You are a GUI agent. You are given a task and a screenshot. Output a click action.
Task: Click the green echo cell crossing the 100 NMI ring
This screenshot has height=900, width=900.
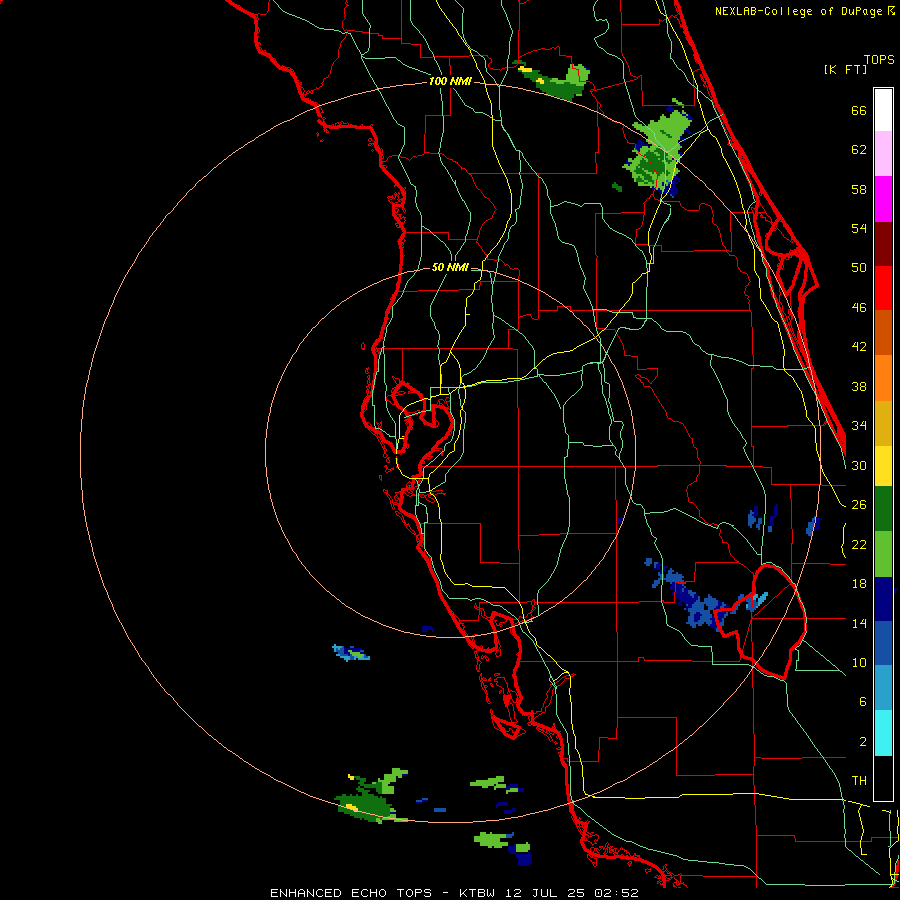point(658,149)
